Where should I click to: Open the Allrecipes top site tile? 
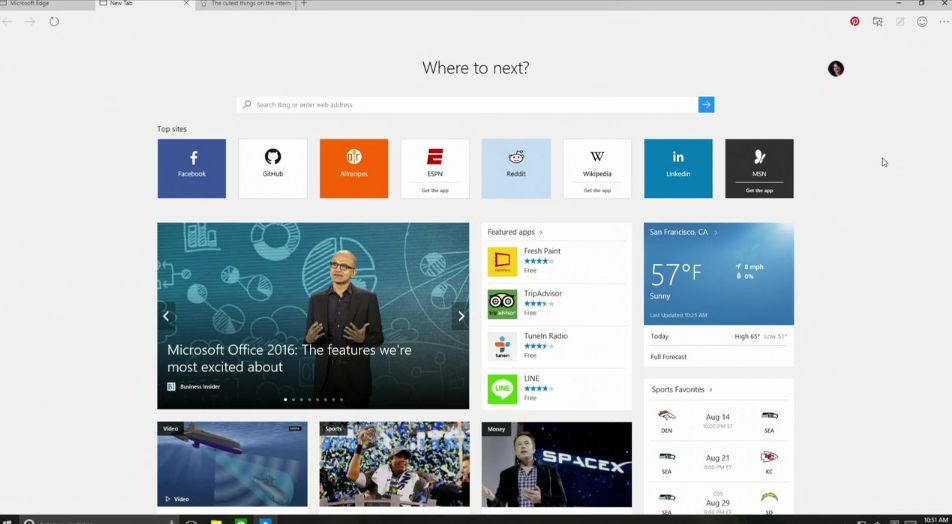(x=354, y=168)
